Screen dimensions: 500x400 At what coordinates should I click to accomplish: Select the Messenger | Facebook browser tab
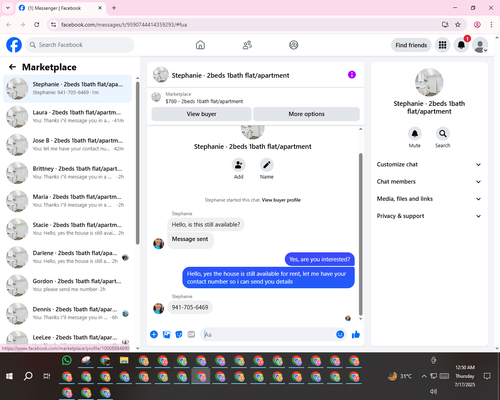coord(61,8)
